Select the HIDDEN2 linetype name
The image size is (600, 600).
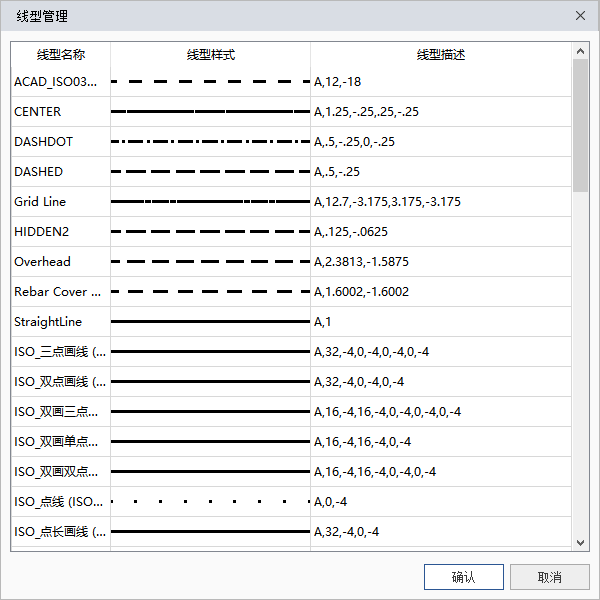coord(41,232)
